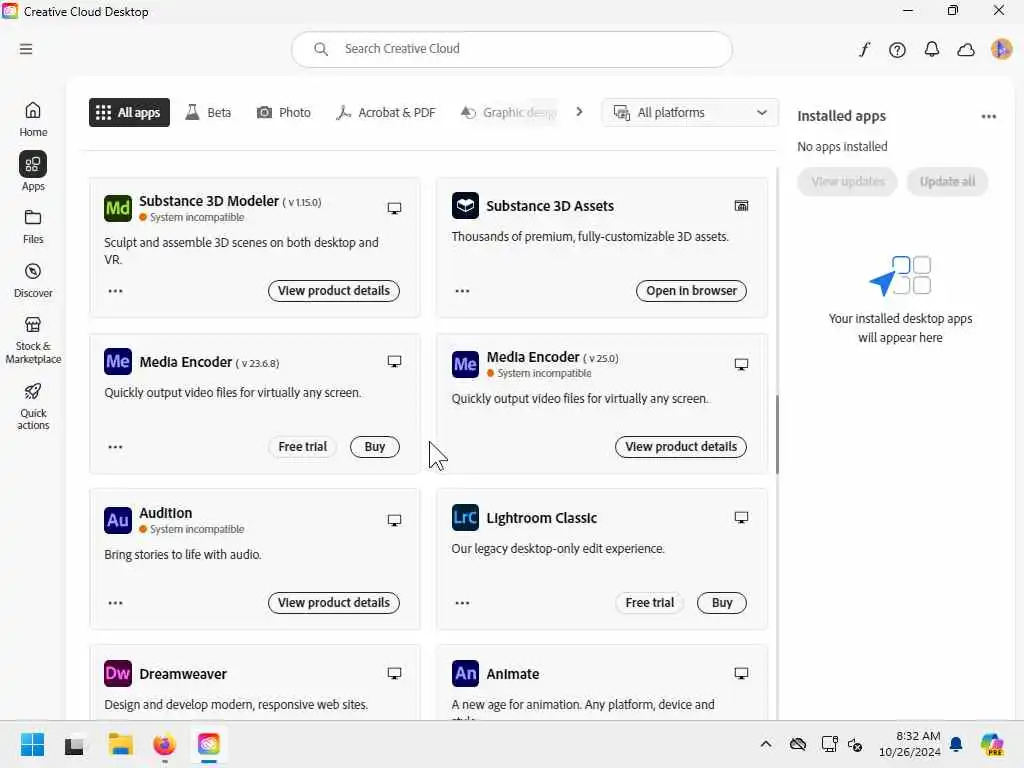1024x768 pixels.
Task: Click the Substance 3D Assets app icon
Action: click(x=465, y=206)
